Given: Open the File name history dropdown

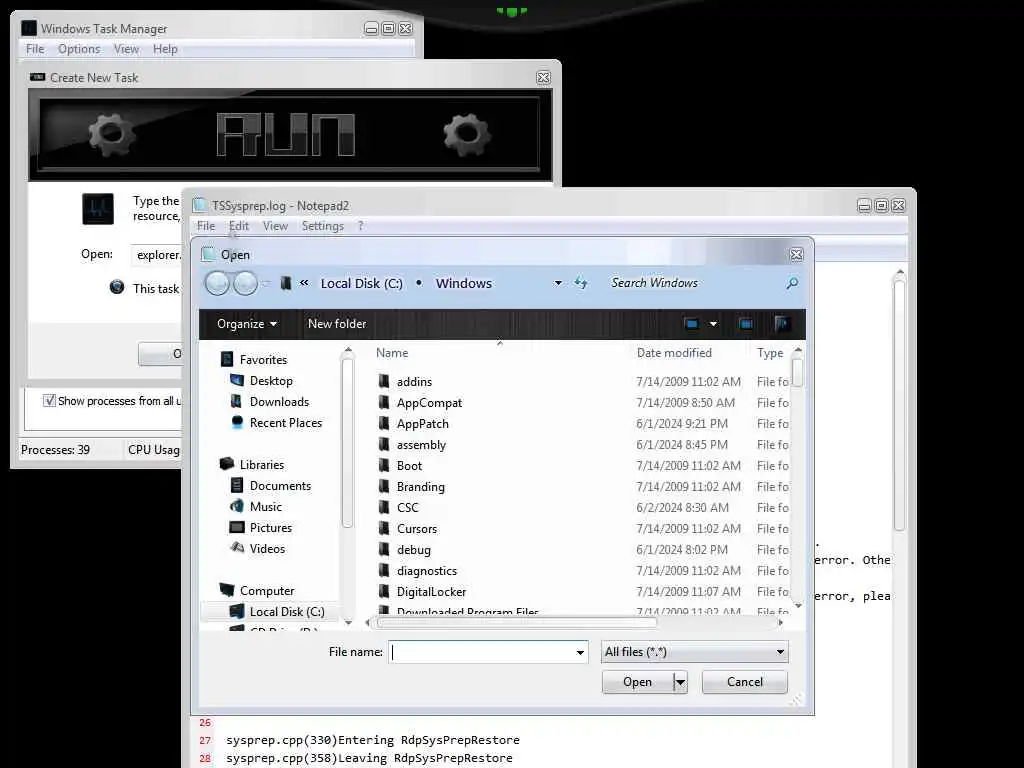Looking at the screenshot, I should [x=580, y=652].
